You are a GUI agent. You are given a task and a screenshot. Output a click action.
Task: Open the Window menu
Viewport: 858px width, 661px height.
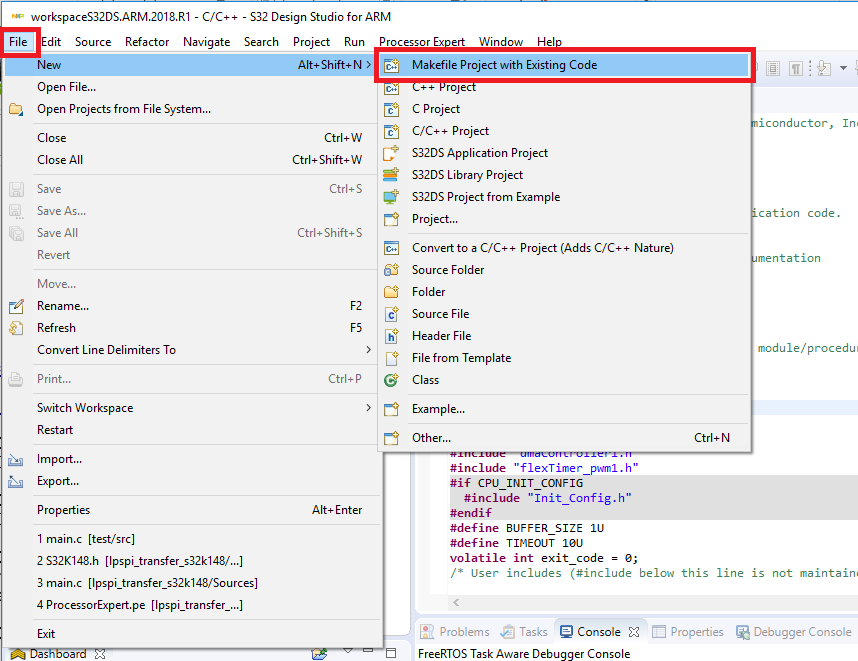tap(501, 42)
